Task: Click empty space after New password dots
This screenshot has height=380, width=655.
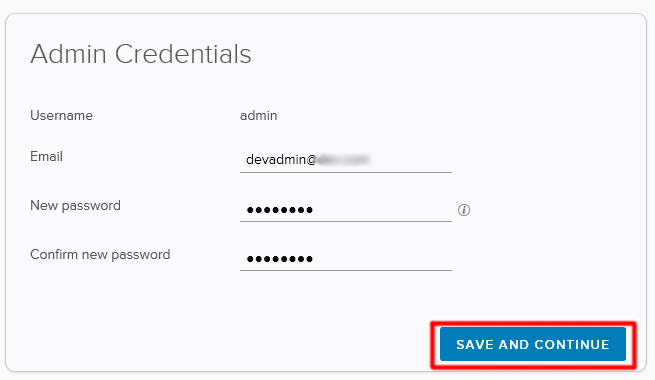Action: click(382, 210)
